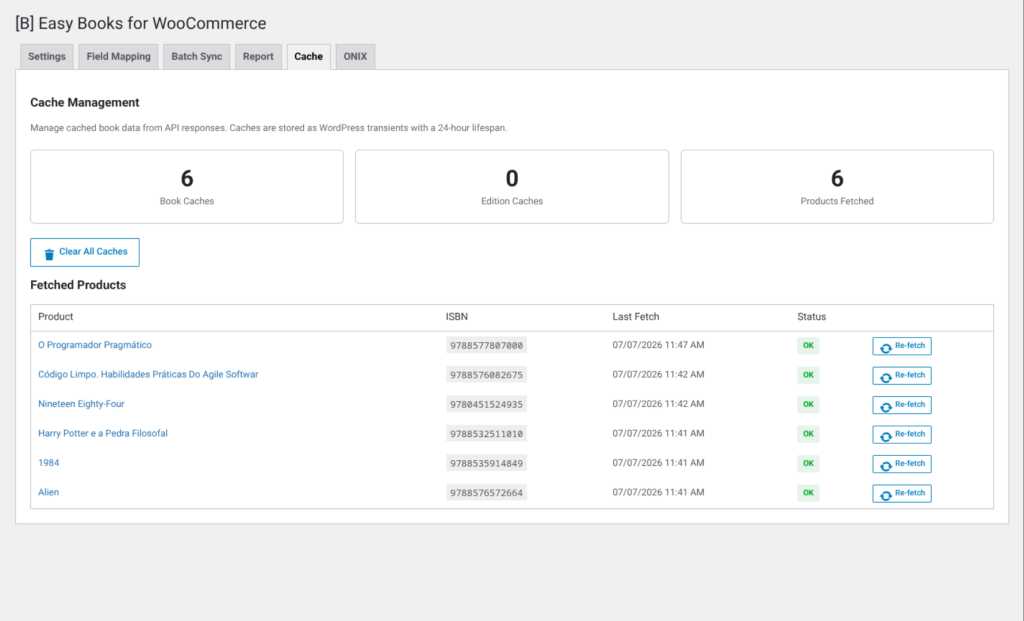Re-fetch the Alien product
The width and height of the screenshot is (1024, 621).
click(902, 493)
